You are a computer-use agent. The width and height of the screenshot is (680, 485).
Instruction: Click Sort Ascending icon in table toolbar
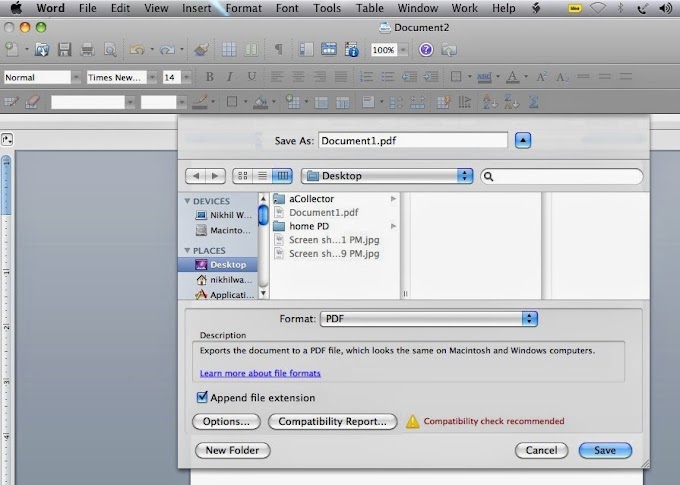[490, 102]
